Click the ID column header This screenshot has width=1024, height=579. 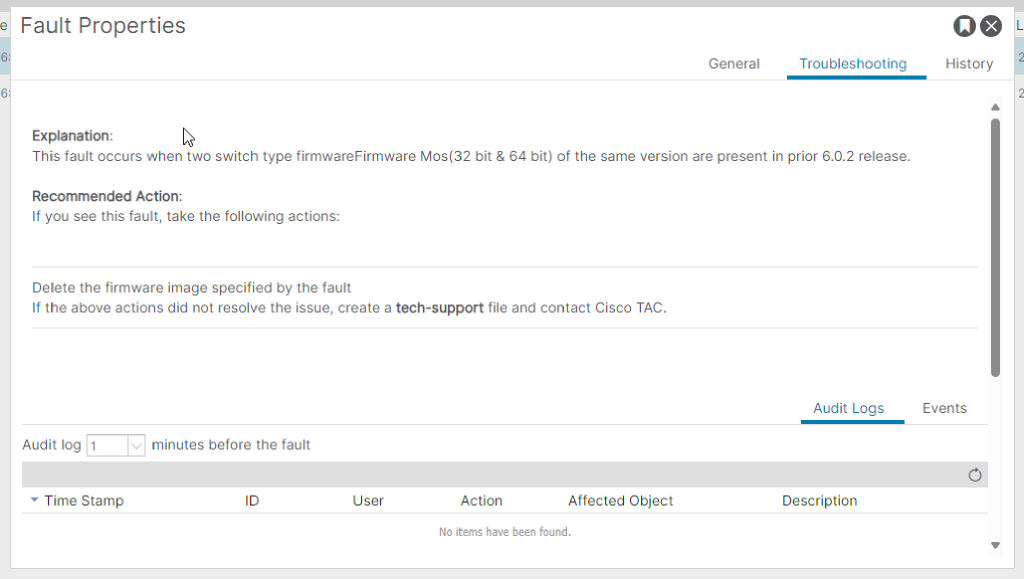(252, 501)
